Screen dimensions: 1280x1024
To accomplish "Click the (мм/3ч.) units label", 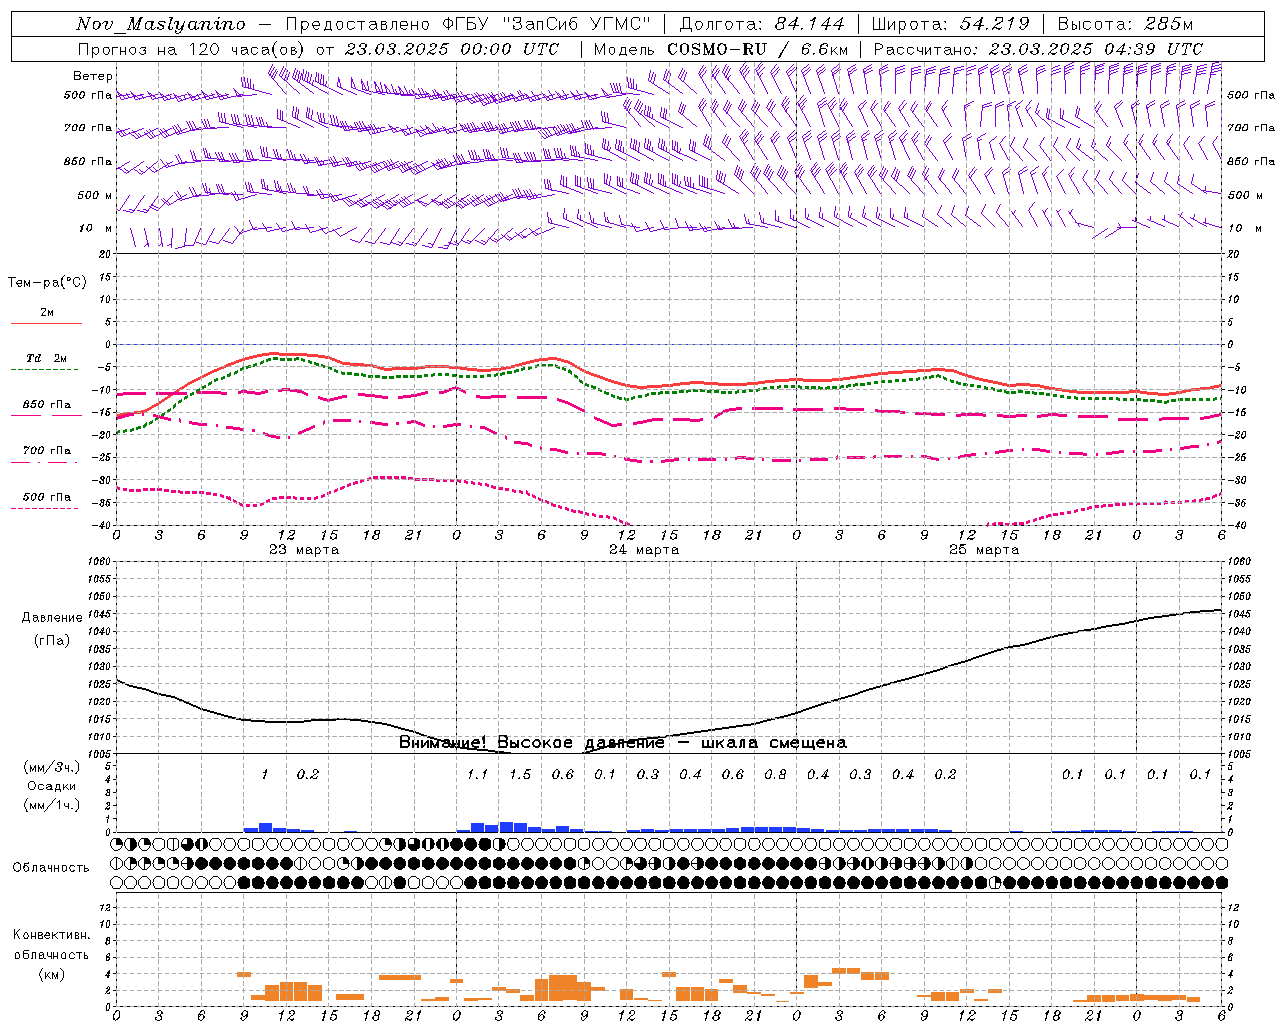I will tap(52, 767).
